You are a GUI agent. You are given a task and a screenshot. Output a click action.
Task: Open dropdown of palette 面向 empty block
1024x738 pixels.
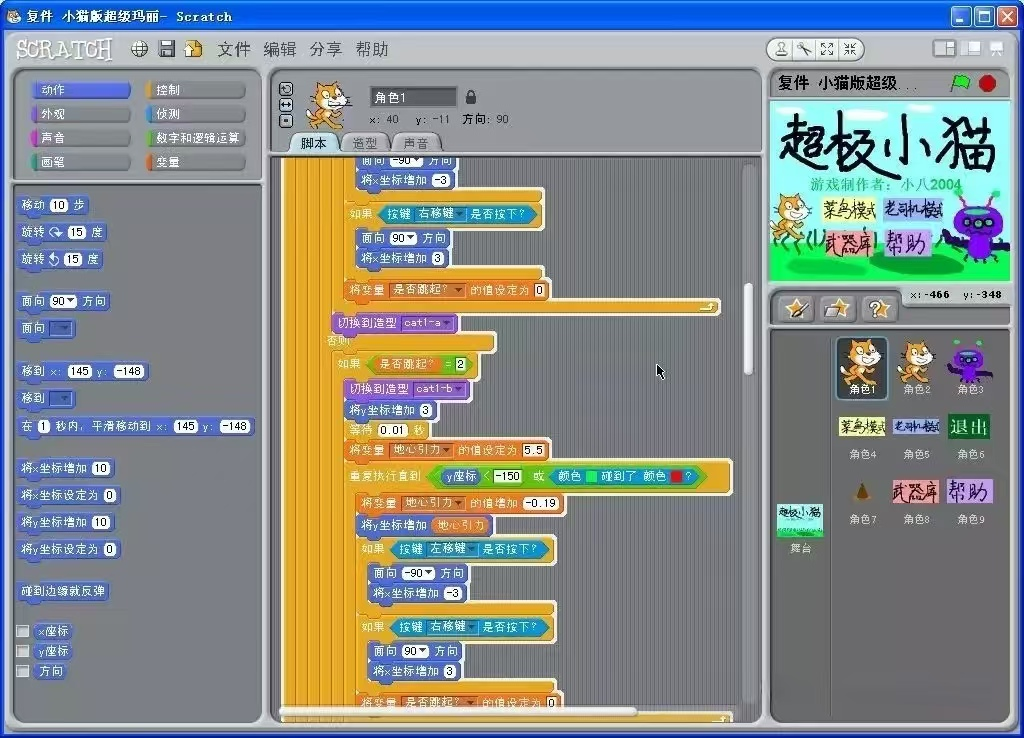[x=61, y=328]
